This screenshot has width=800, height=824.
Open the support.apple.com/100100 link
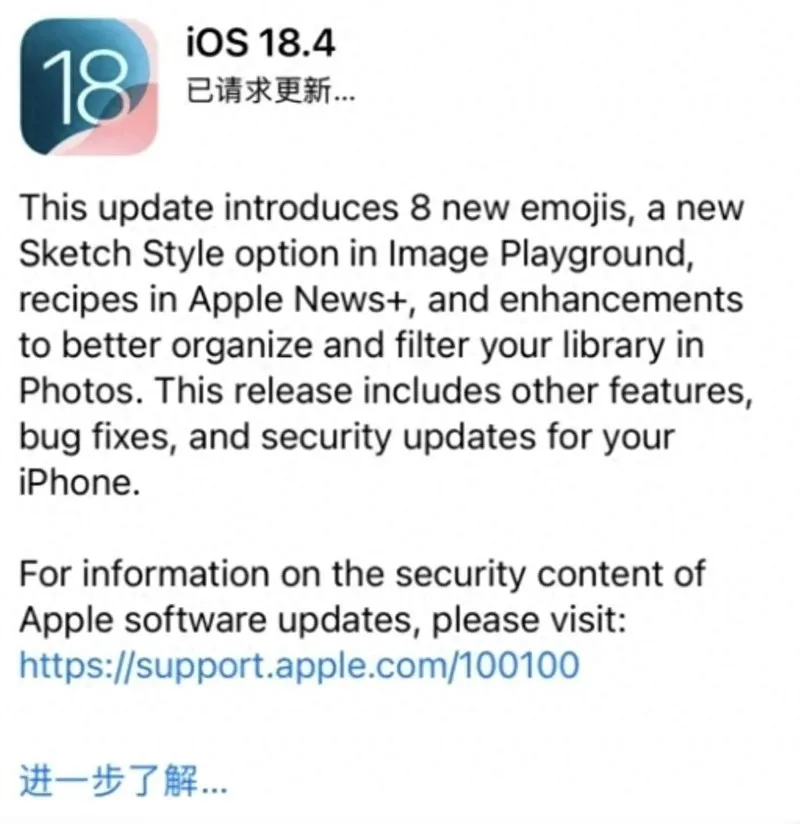(x=299, y=666)
